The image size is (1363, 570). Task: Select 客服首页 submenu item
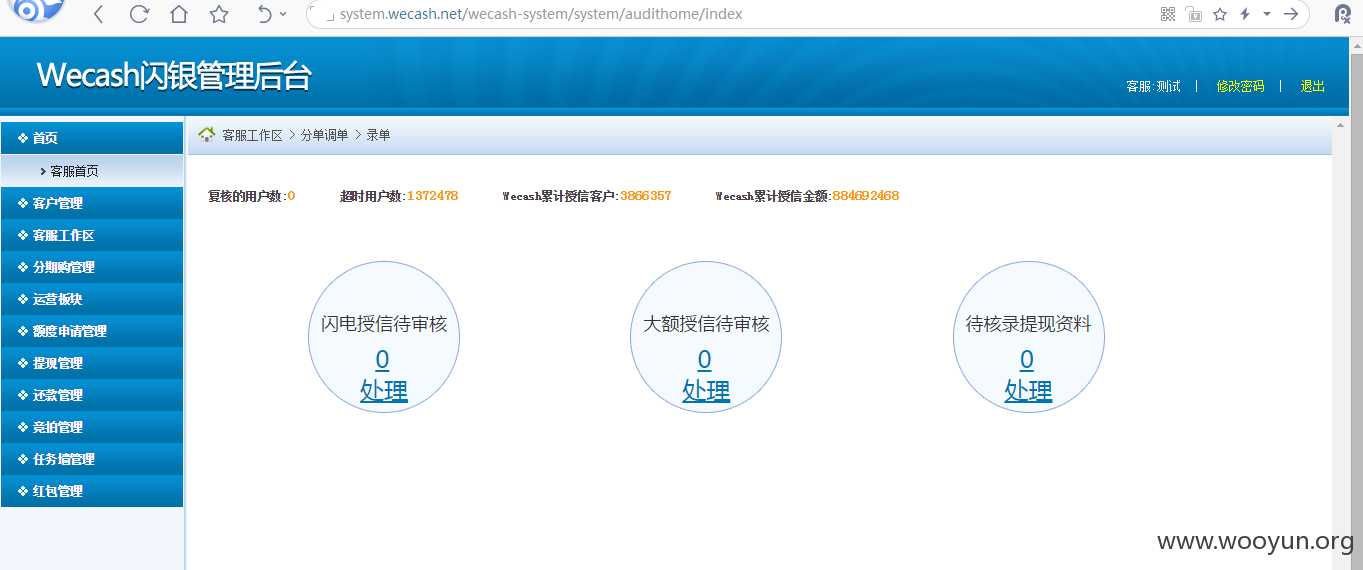pyautogui.click(x=92, y=171)
